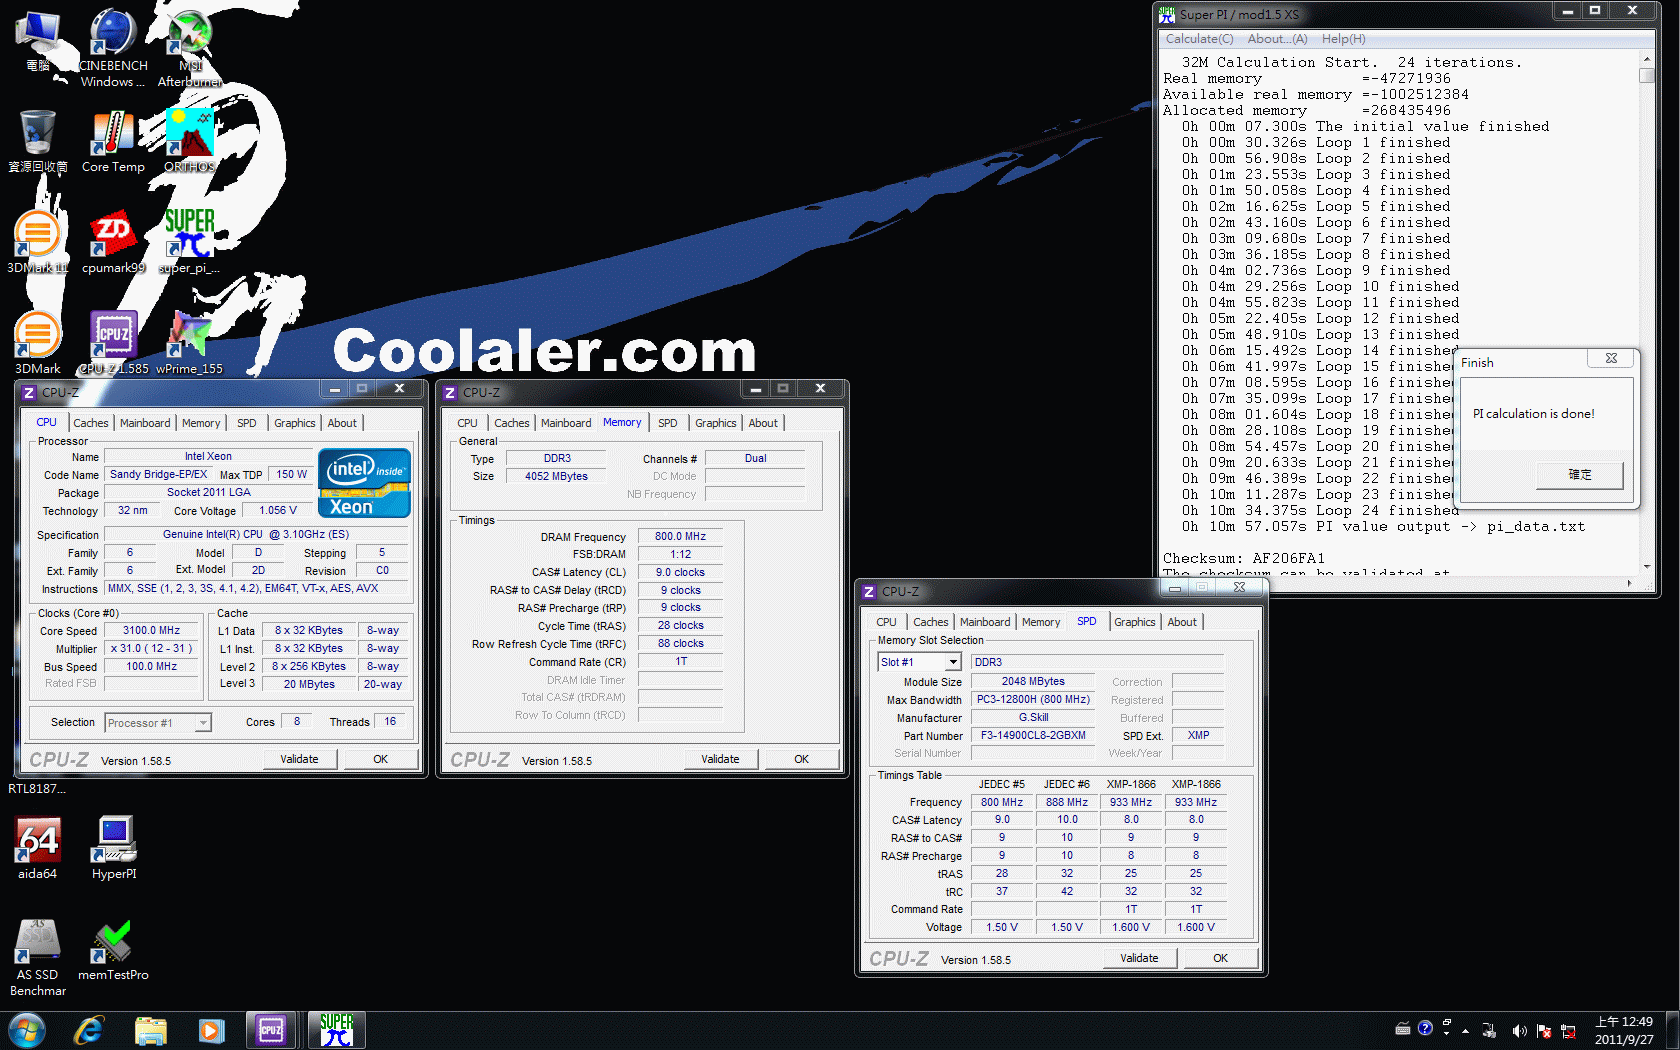This screenshot has height=1050, width=1680.
Task: Select the Super PI taskbar button
Action: (336, 1030)
